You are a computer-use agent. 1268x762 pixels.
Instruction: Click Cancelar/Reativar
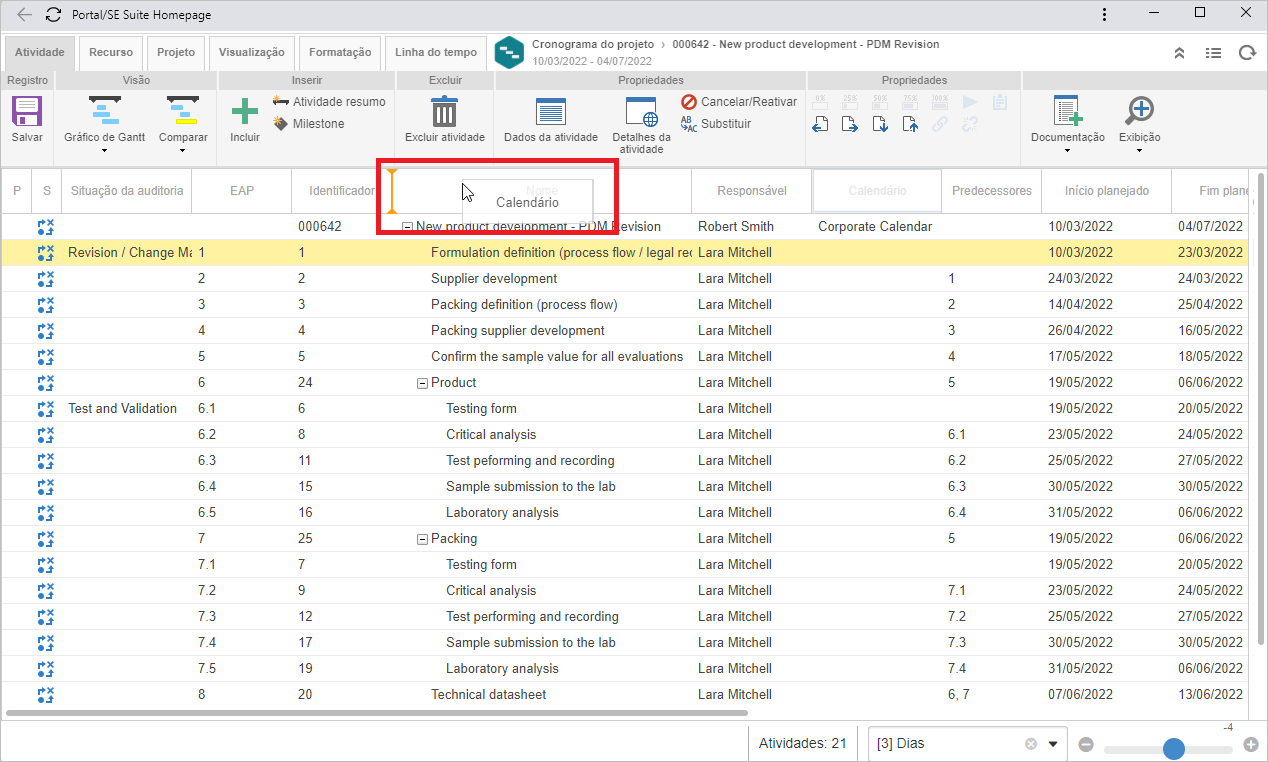point(739,102)
